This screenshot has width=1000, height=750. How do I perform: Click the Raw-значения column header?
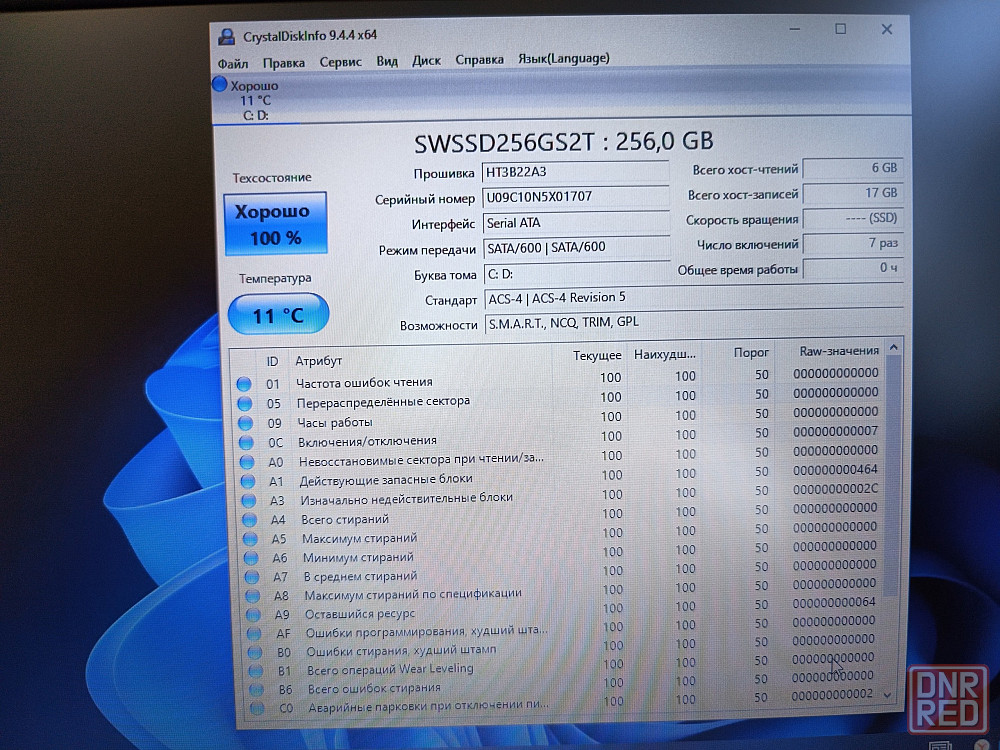(838, 351)
